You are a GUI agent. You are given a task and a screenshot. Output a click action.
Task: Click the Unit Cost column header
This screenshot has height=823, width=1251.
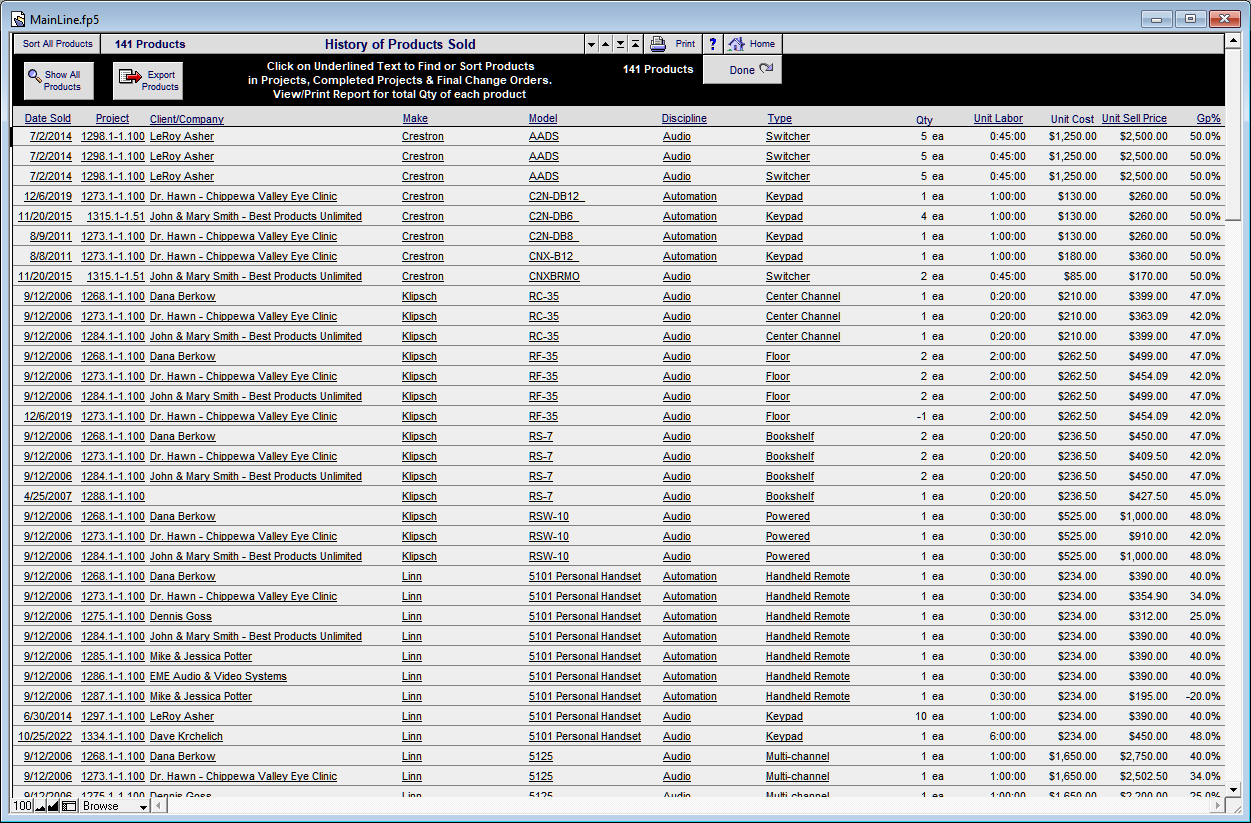[x=1072, y=119]
